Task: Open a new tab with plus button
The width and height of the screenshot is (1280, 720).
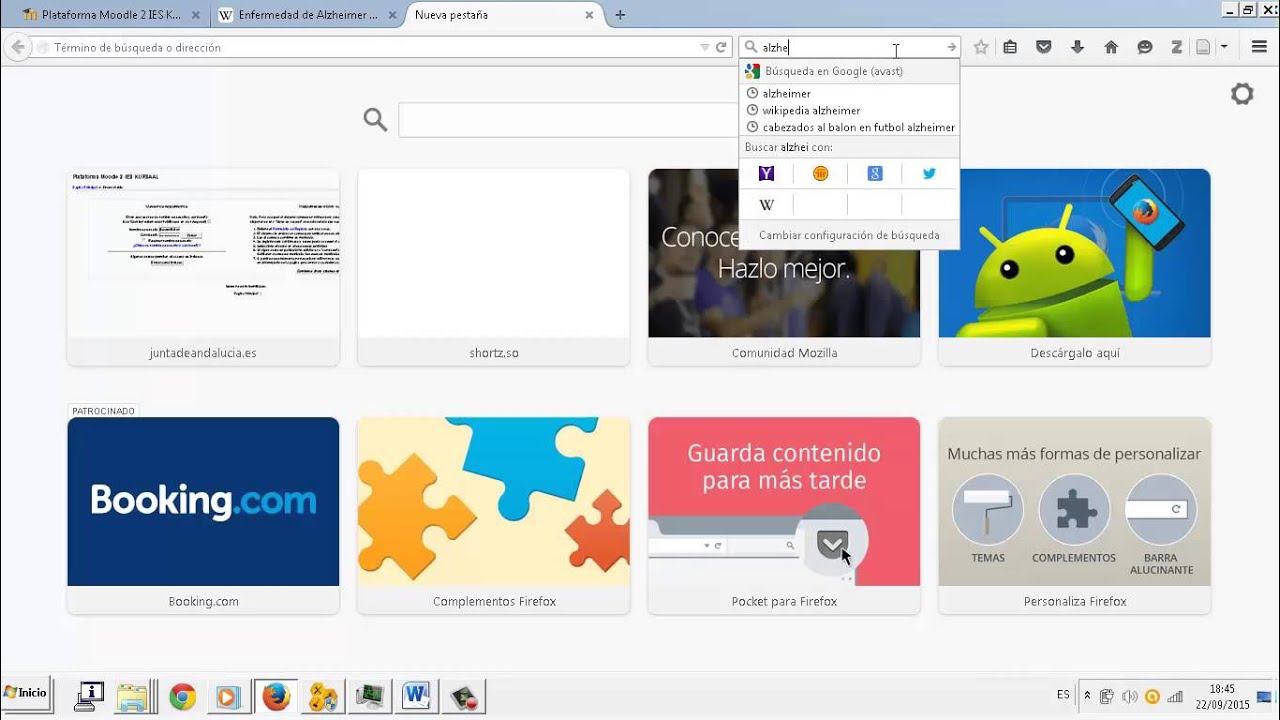Action: [620, 15]
